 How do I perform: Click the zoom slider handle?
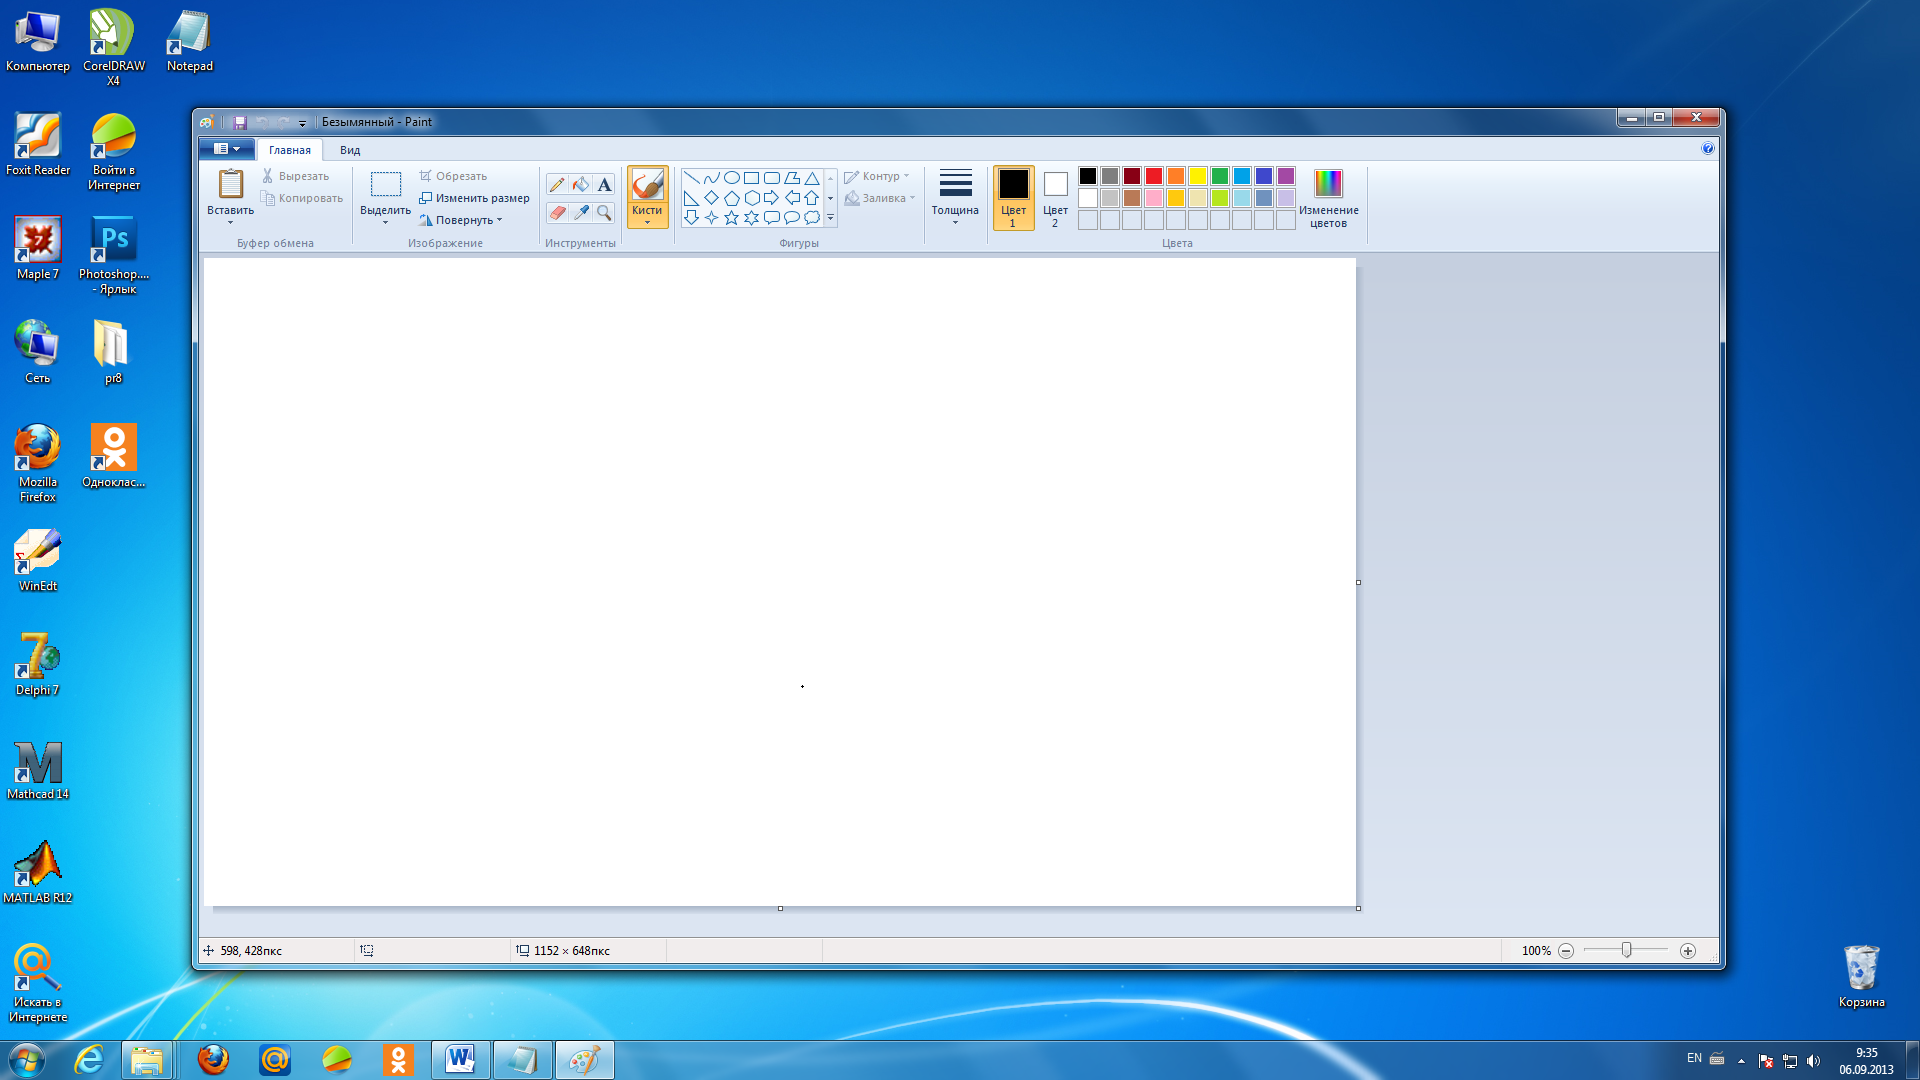(x=1627, y=950)
